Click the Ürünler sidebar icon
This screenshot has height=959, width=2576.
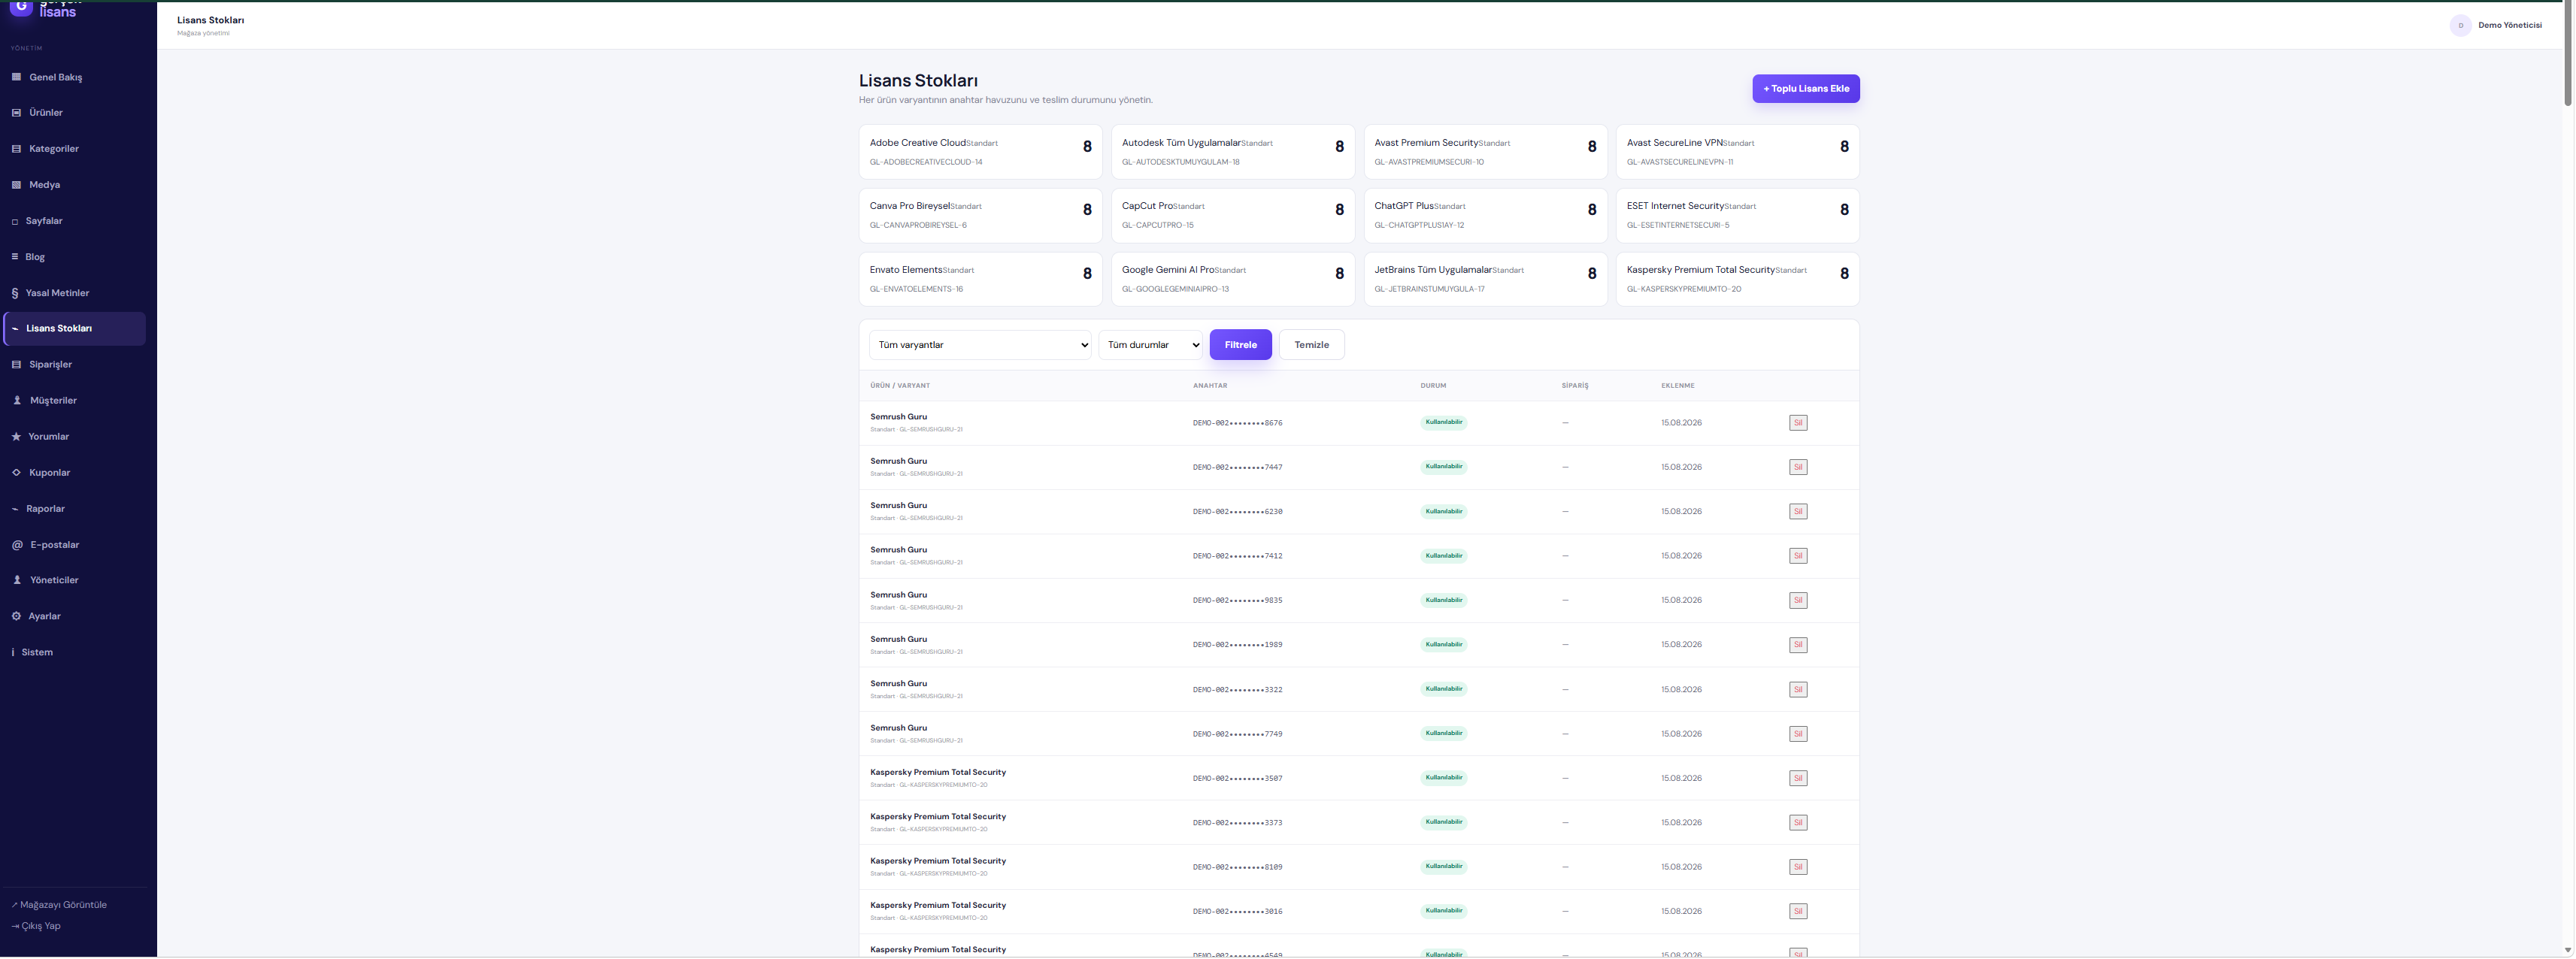[16, 113]
